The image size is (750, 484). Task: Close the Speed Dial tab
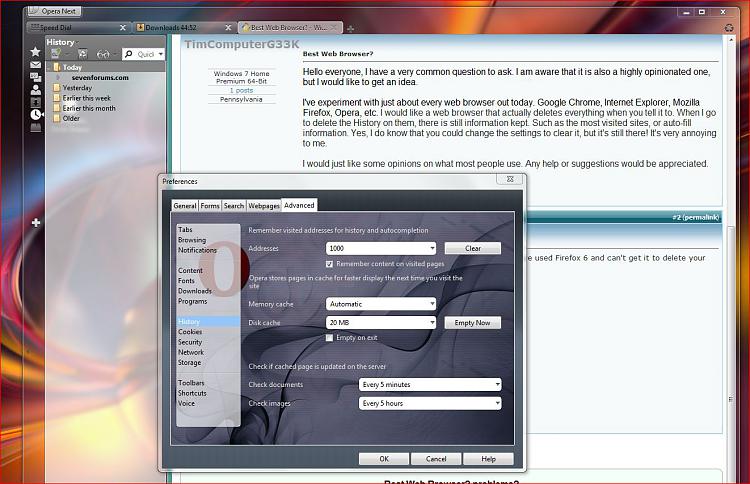(122, 28)
